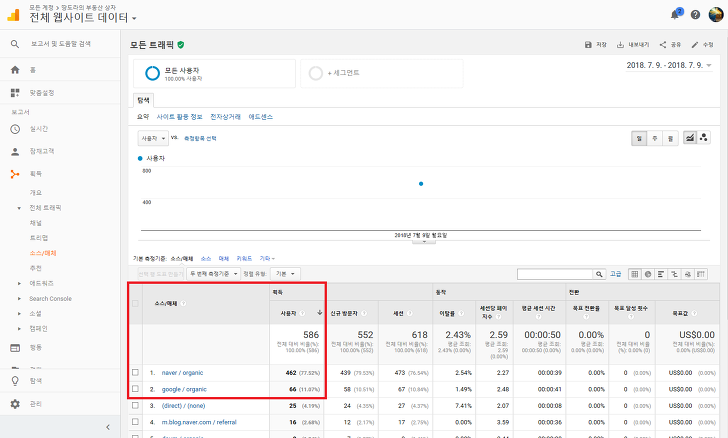728x438 pixels.
Task: Click the 고급 advanced filter link
Action: pyautogui.click(x=616, y=274)
